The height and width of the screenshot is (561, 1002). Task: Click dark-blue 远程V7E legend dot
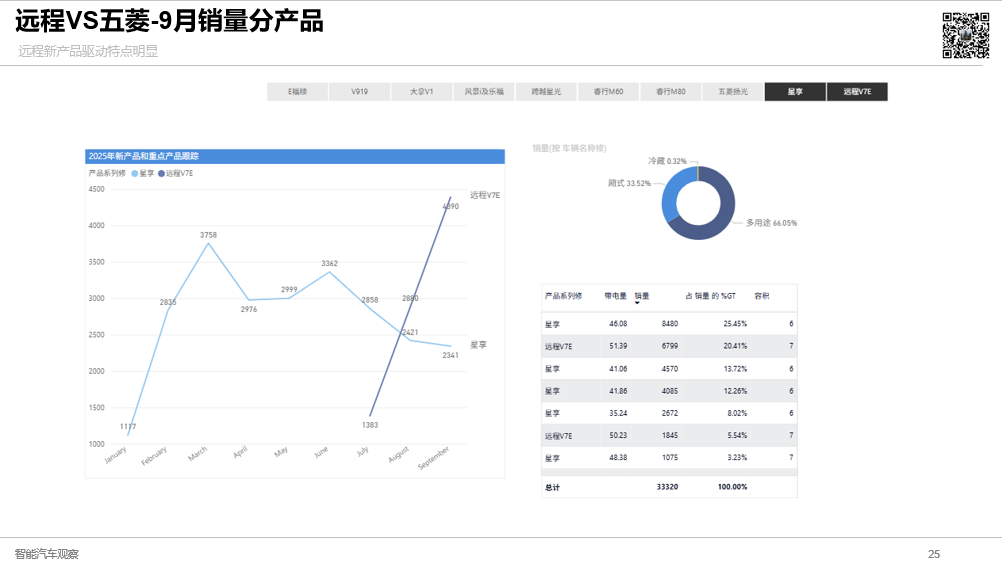162,174
